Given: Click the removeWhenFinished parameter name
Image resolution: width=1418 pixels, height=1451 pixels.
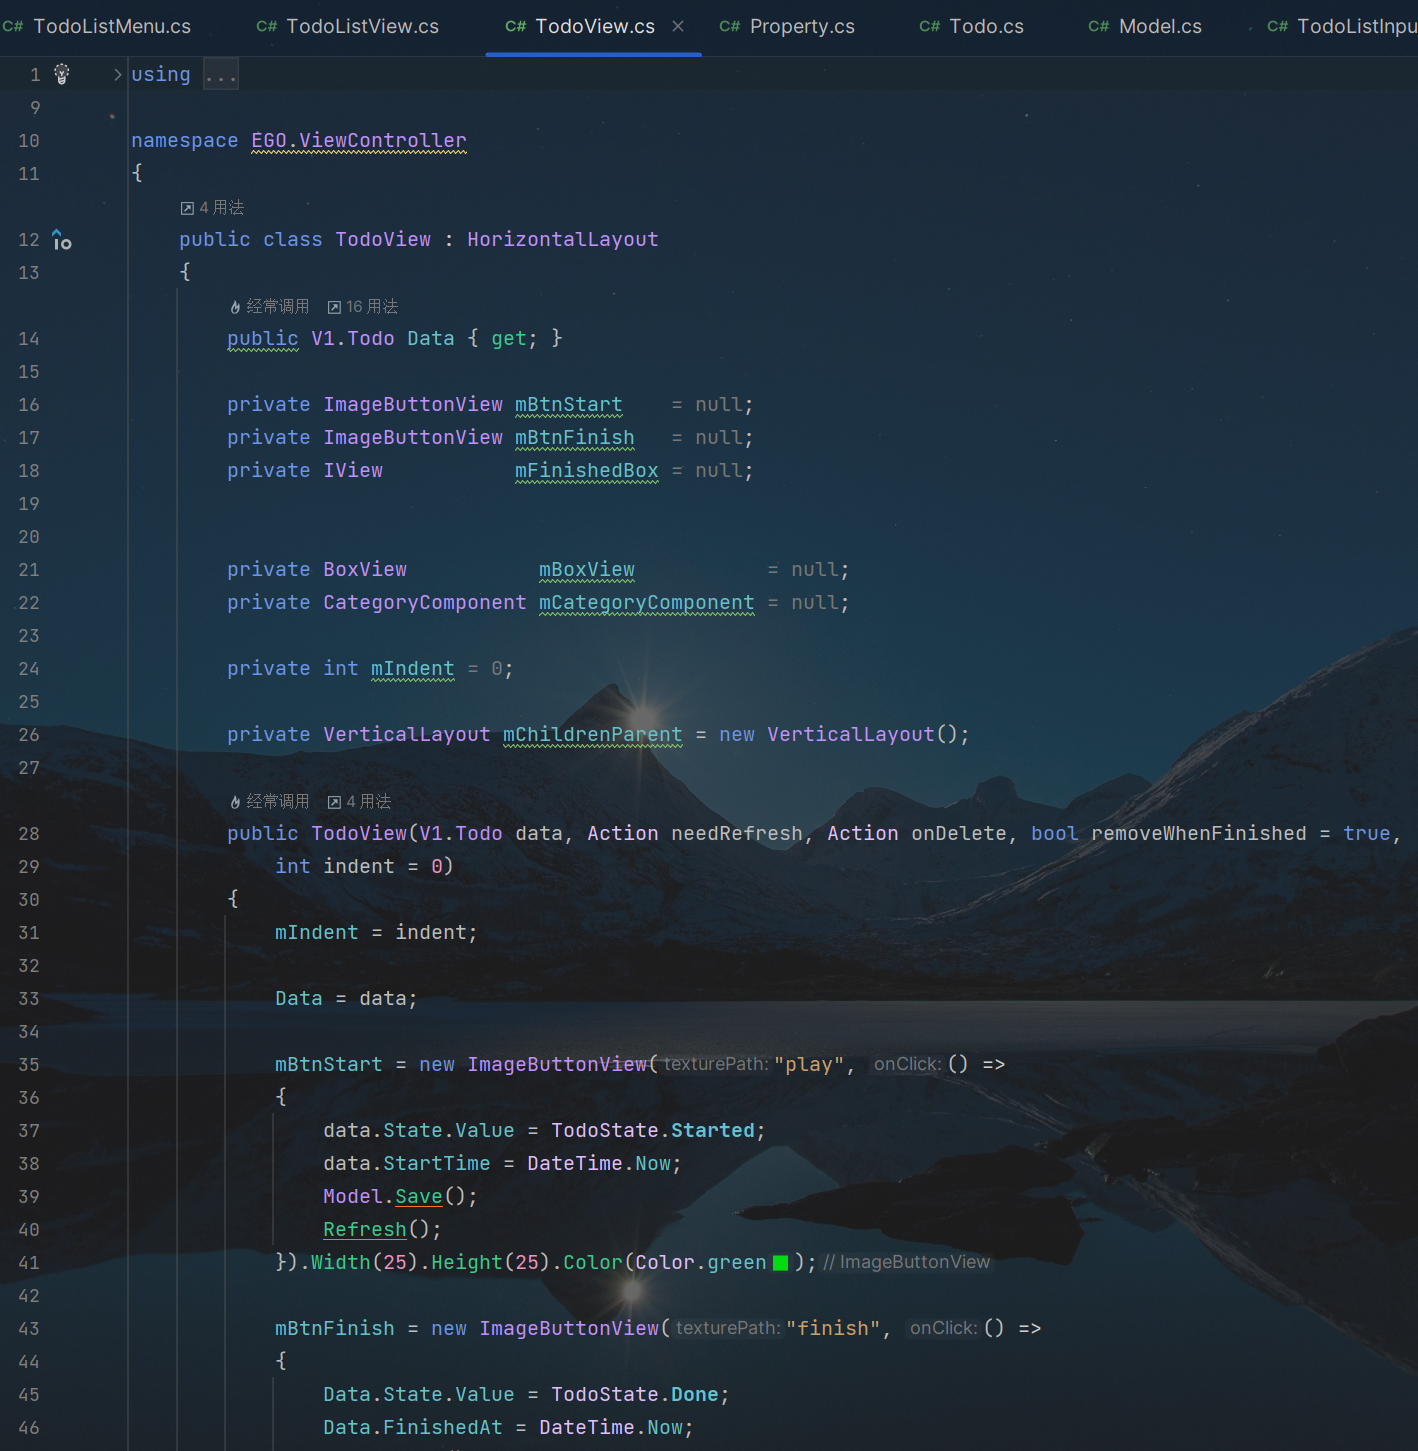Looking at the screenshot, I should tap(1199, 833).
